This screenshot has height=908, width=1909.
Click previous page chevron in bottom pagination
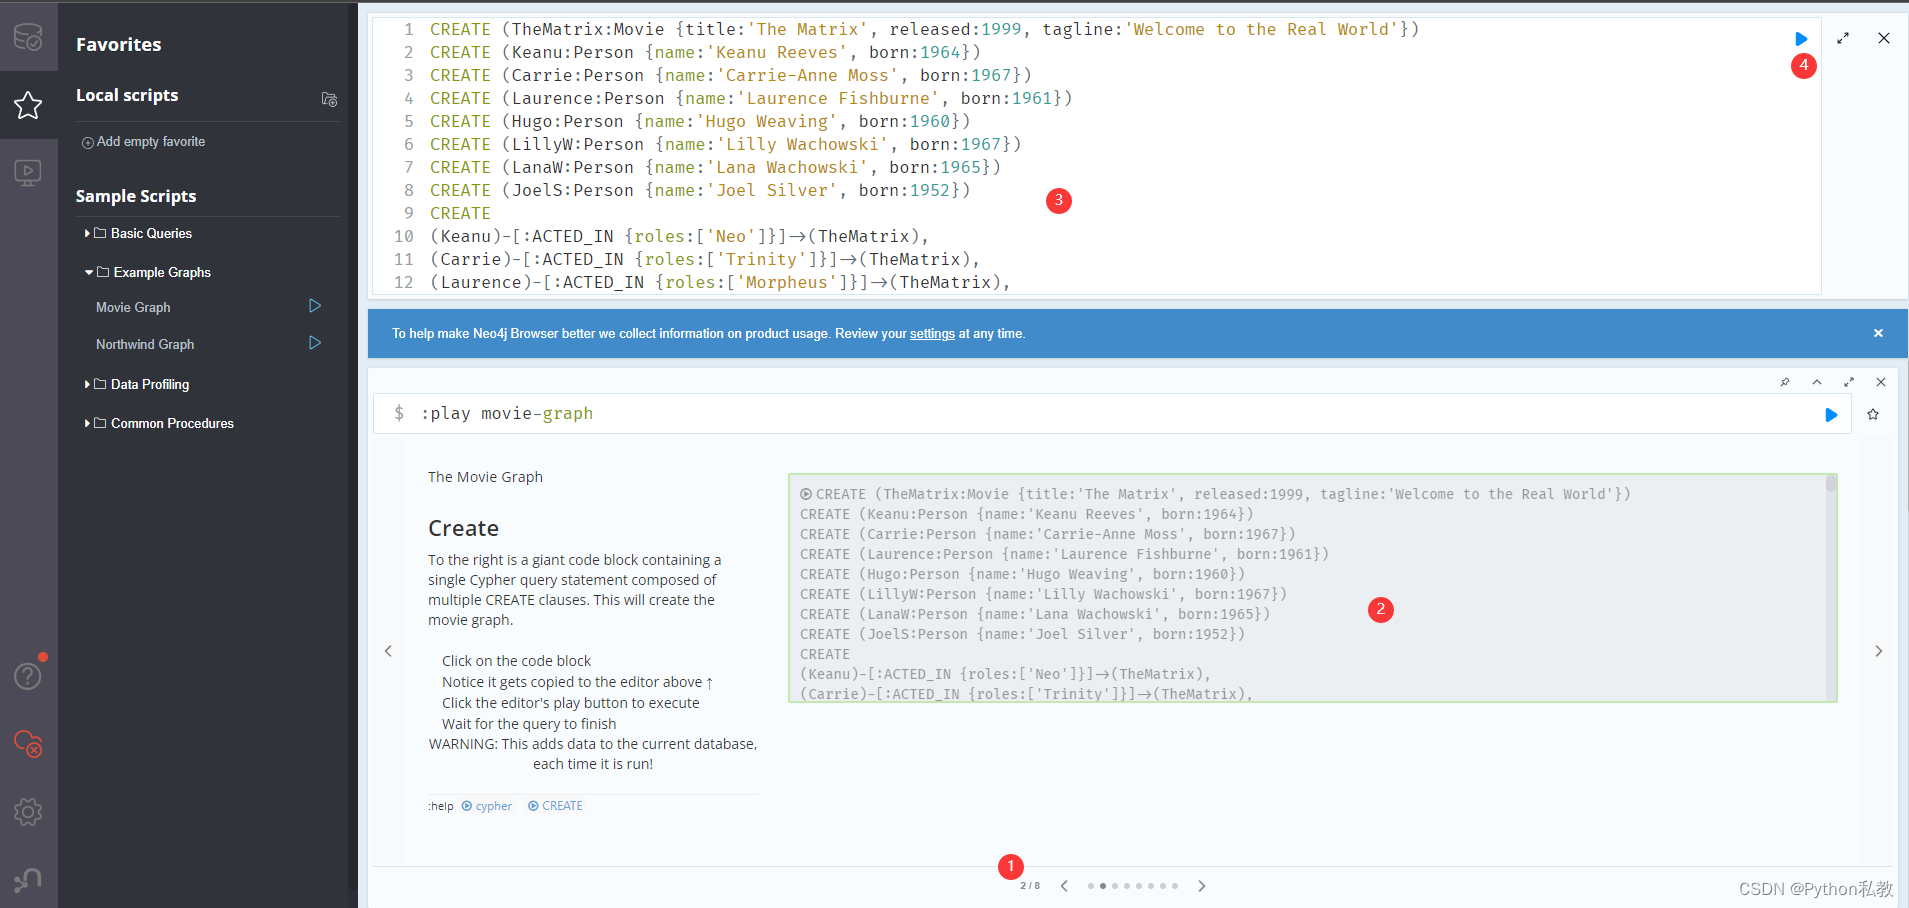(x=1064, y=886)
